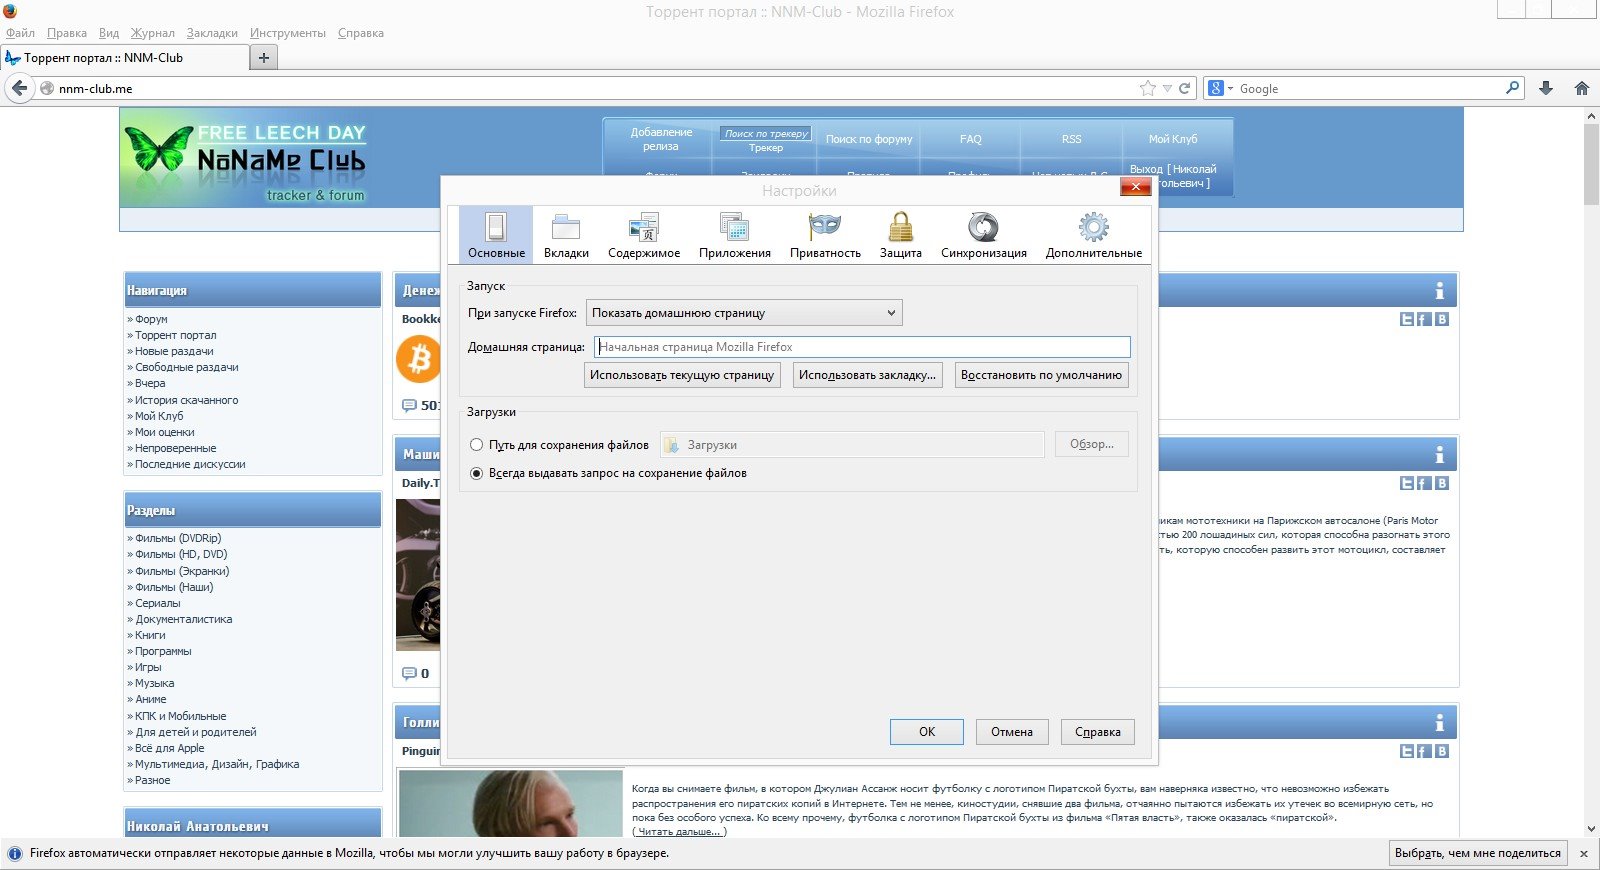Click the search magnifier icon
The width and height of the screenshot is (1600, 870).
click(x=1512, y=88)
